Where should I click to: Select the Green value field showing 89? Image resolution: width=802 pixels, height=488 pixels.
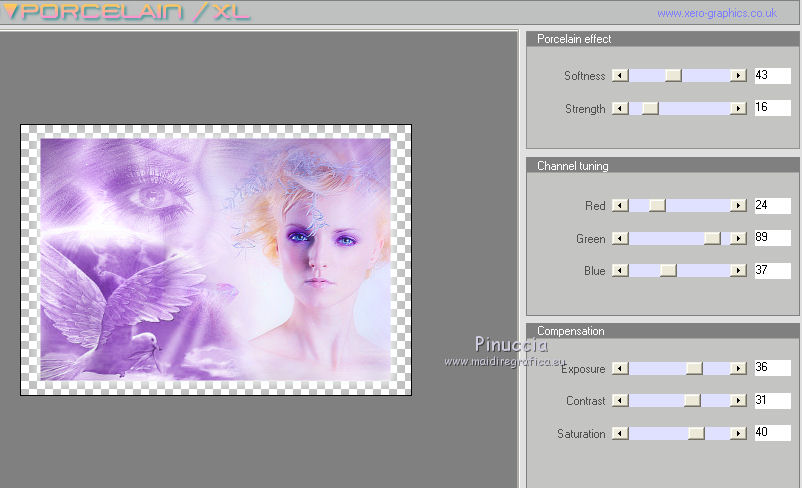[x=773, y=238]
